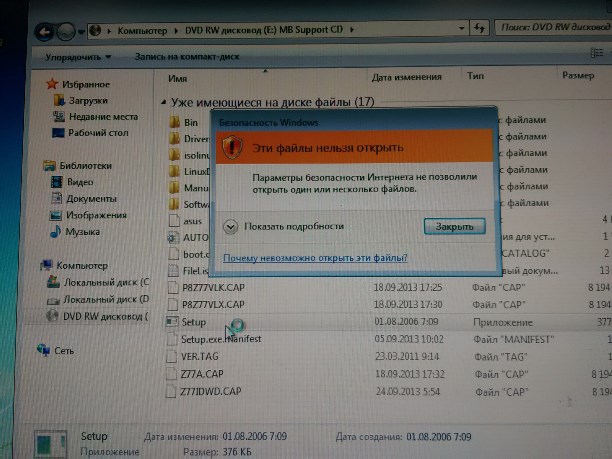Click the Back navigation arrow button
This screenshot has width=612, height=459.
pos(44,31)
